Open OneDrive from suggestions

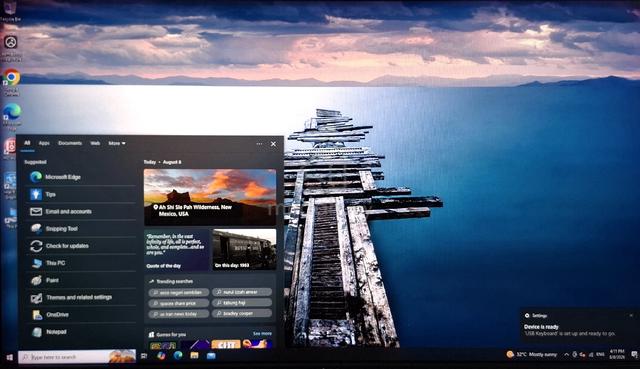point(80,314)
